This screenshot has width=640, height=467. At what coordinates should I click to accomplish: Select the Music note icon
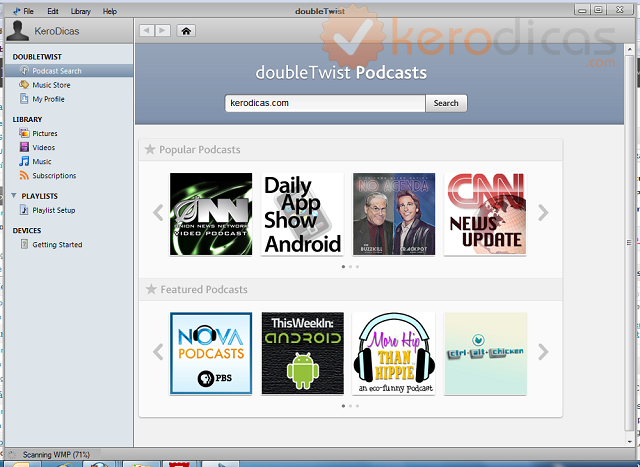(x=24, y=161)
